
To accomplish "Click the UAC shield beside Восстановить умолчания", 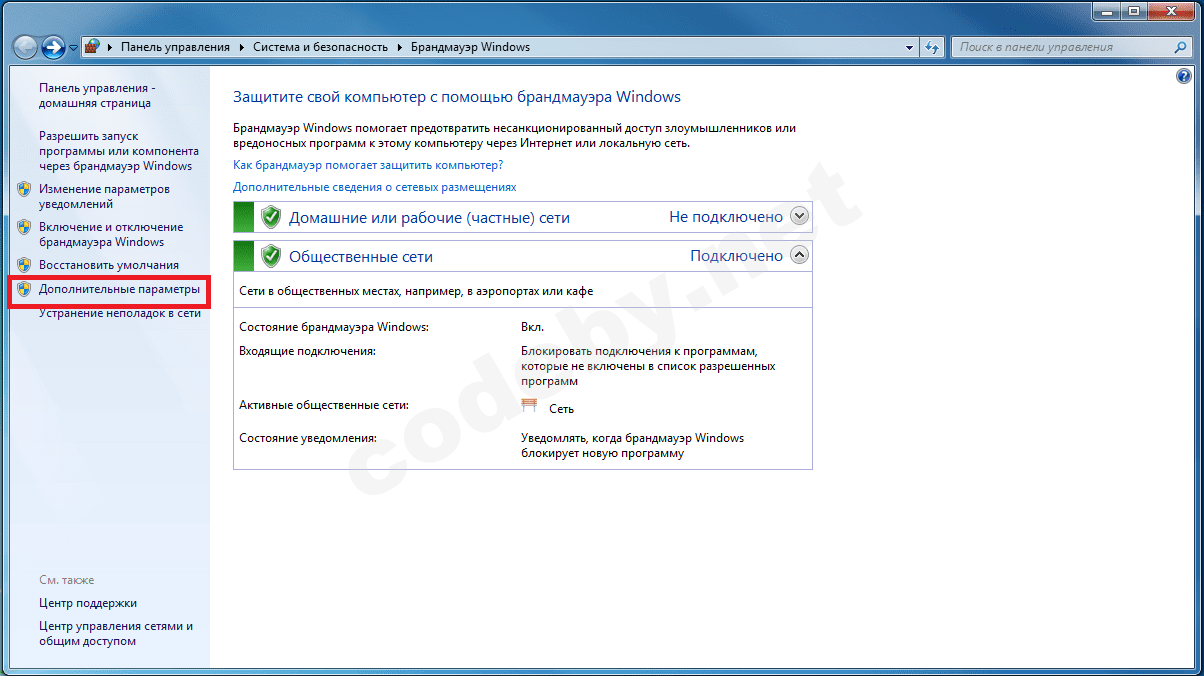I will tap(23, 262).
